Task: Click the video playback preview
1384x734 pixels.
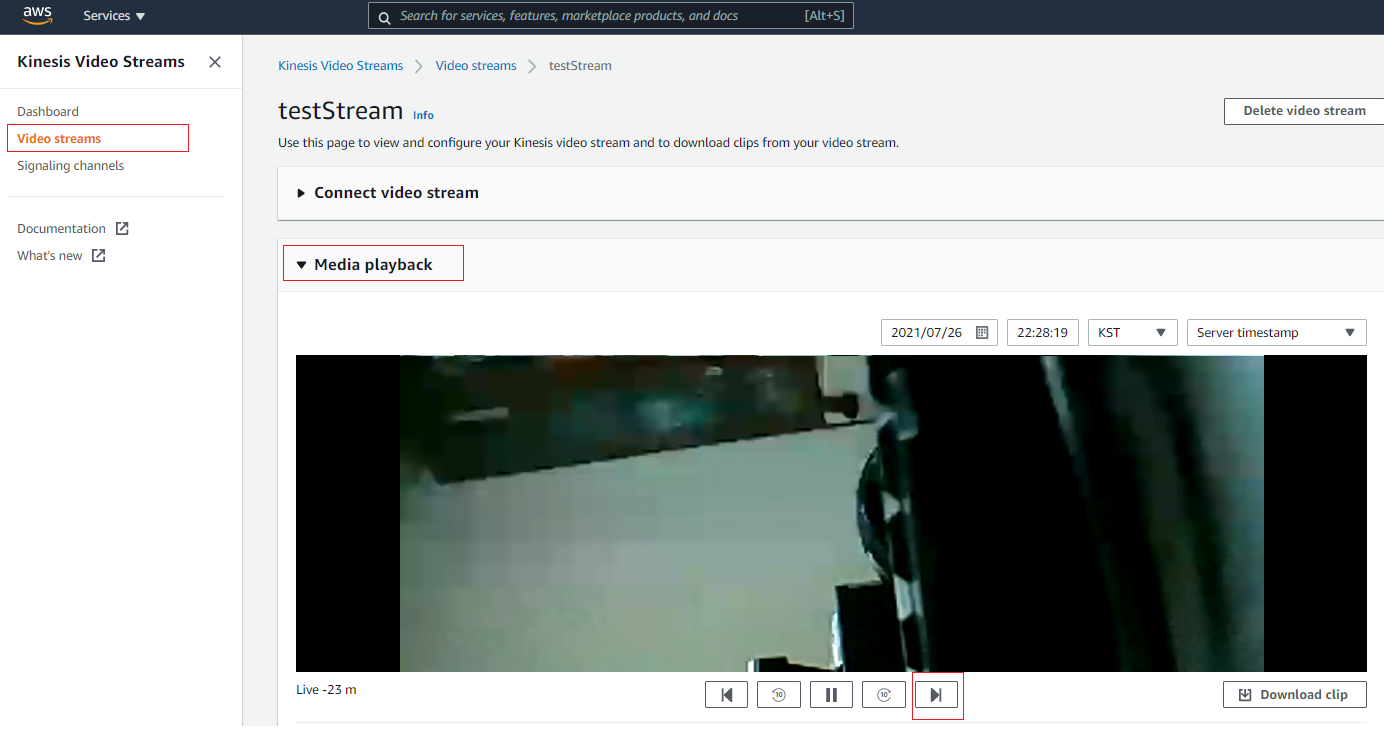Action: [831, 513]
